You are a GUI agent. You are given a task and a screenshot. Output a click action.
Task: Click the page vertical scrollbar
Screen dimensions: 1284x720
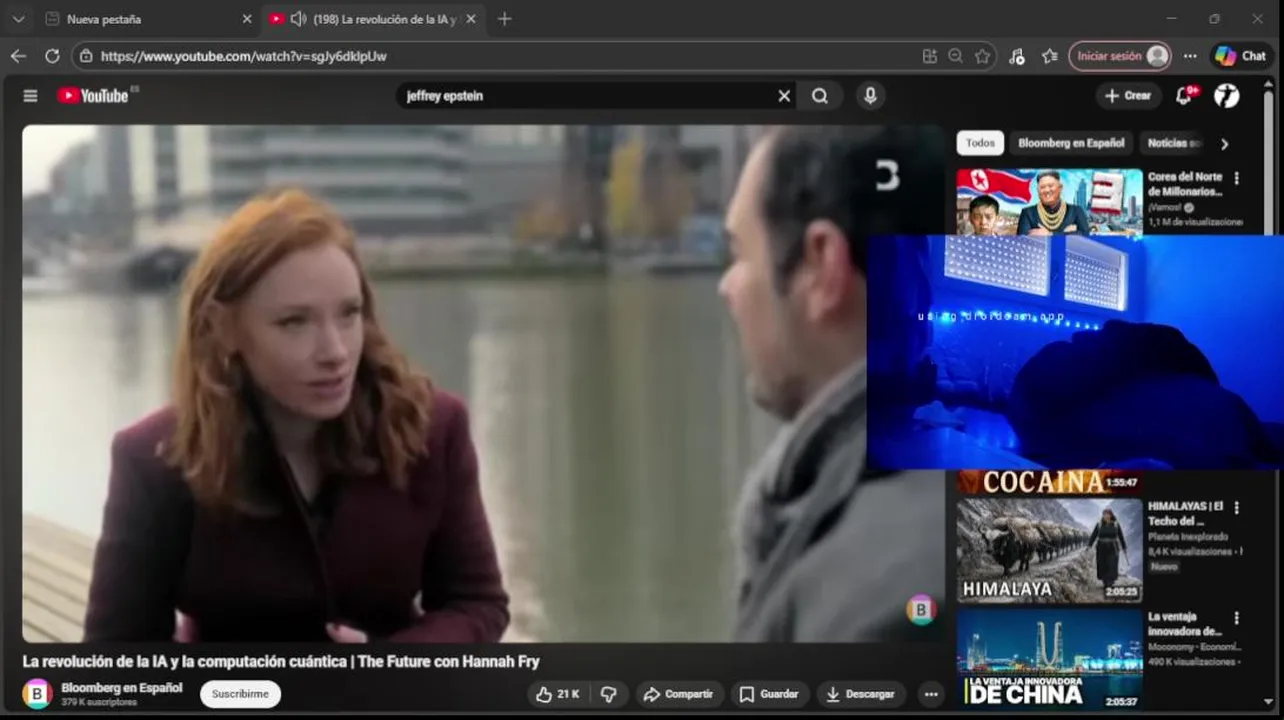click(x=1269, y=395)
